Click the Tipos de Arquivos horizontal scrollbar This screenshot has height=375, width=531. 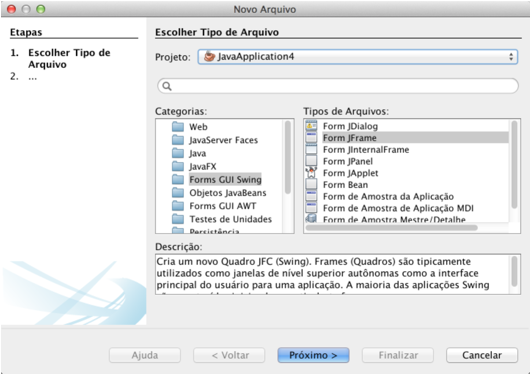pos(392,228)
